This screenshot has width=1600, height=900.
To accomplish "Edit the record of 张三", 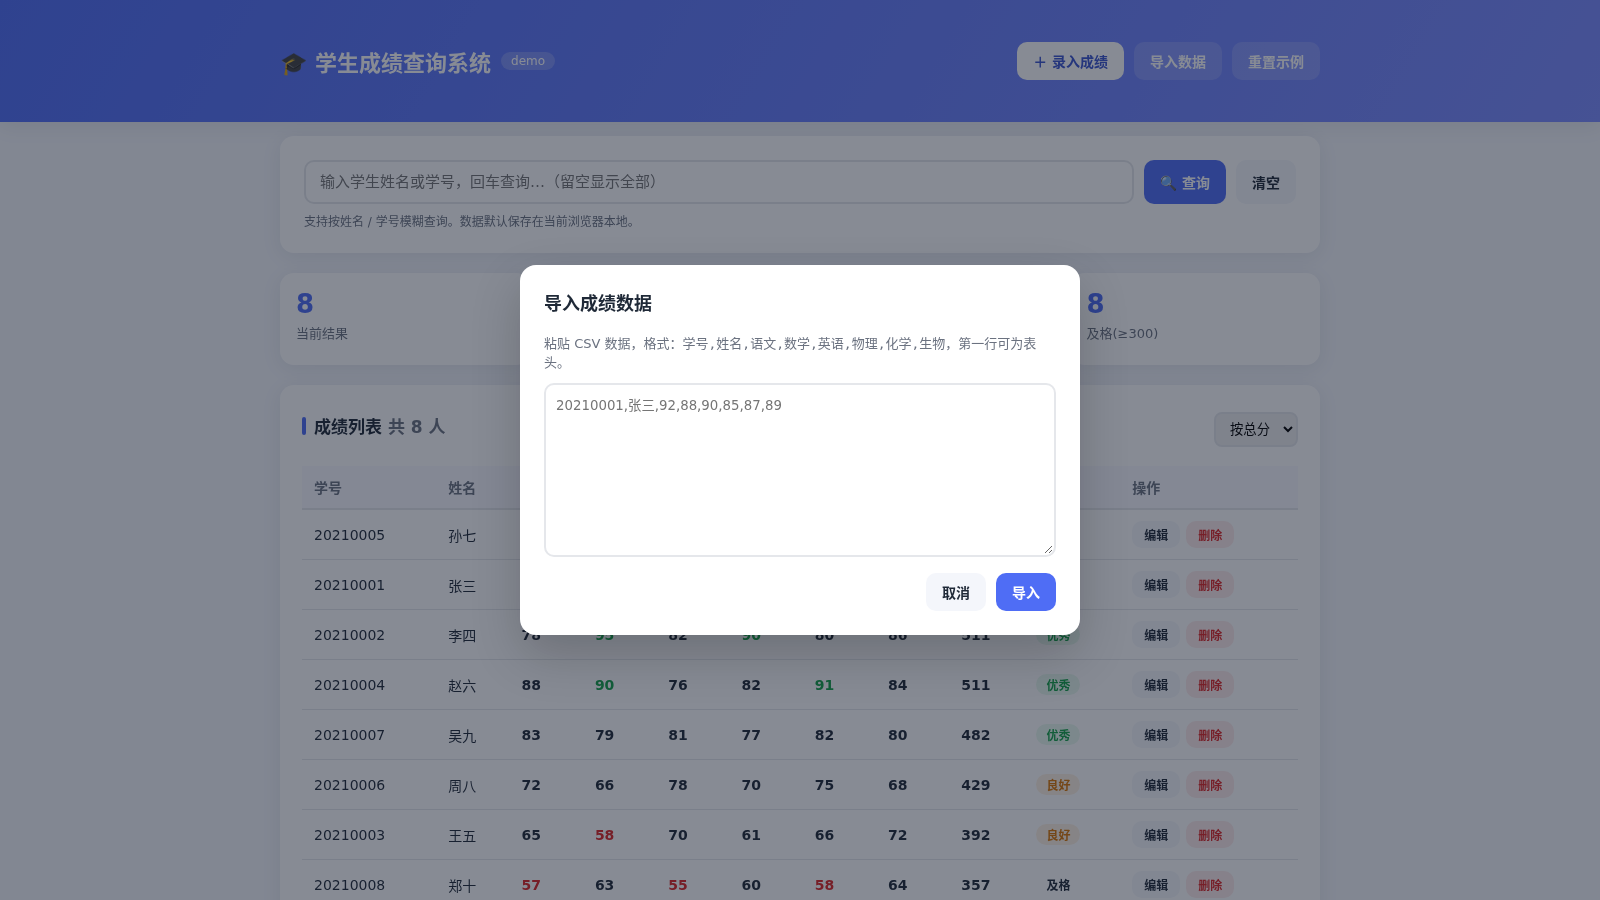I will 1156,585.
